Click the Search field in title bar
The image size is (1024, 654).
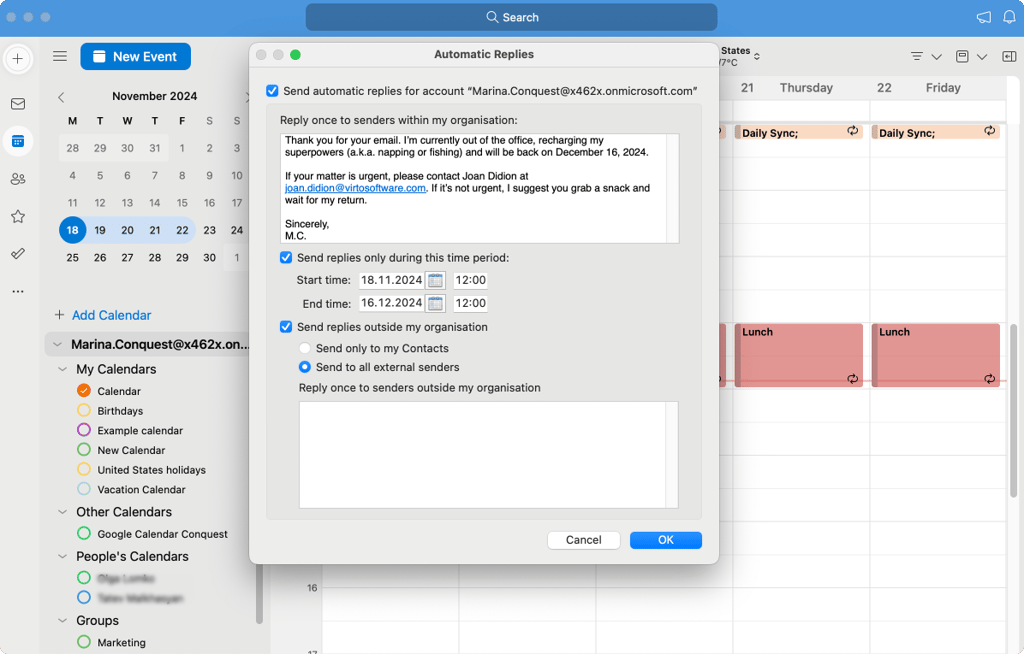[511, 17]
